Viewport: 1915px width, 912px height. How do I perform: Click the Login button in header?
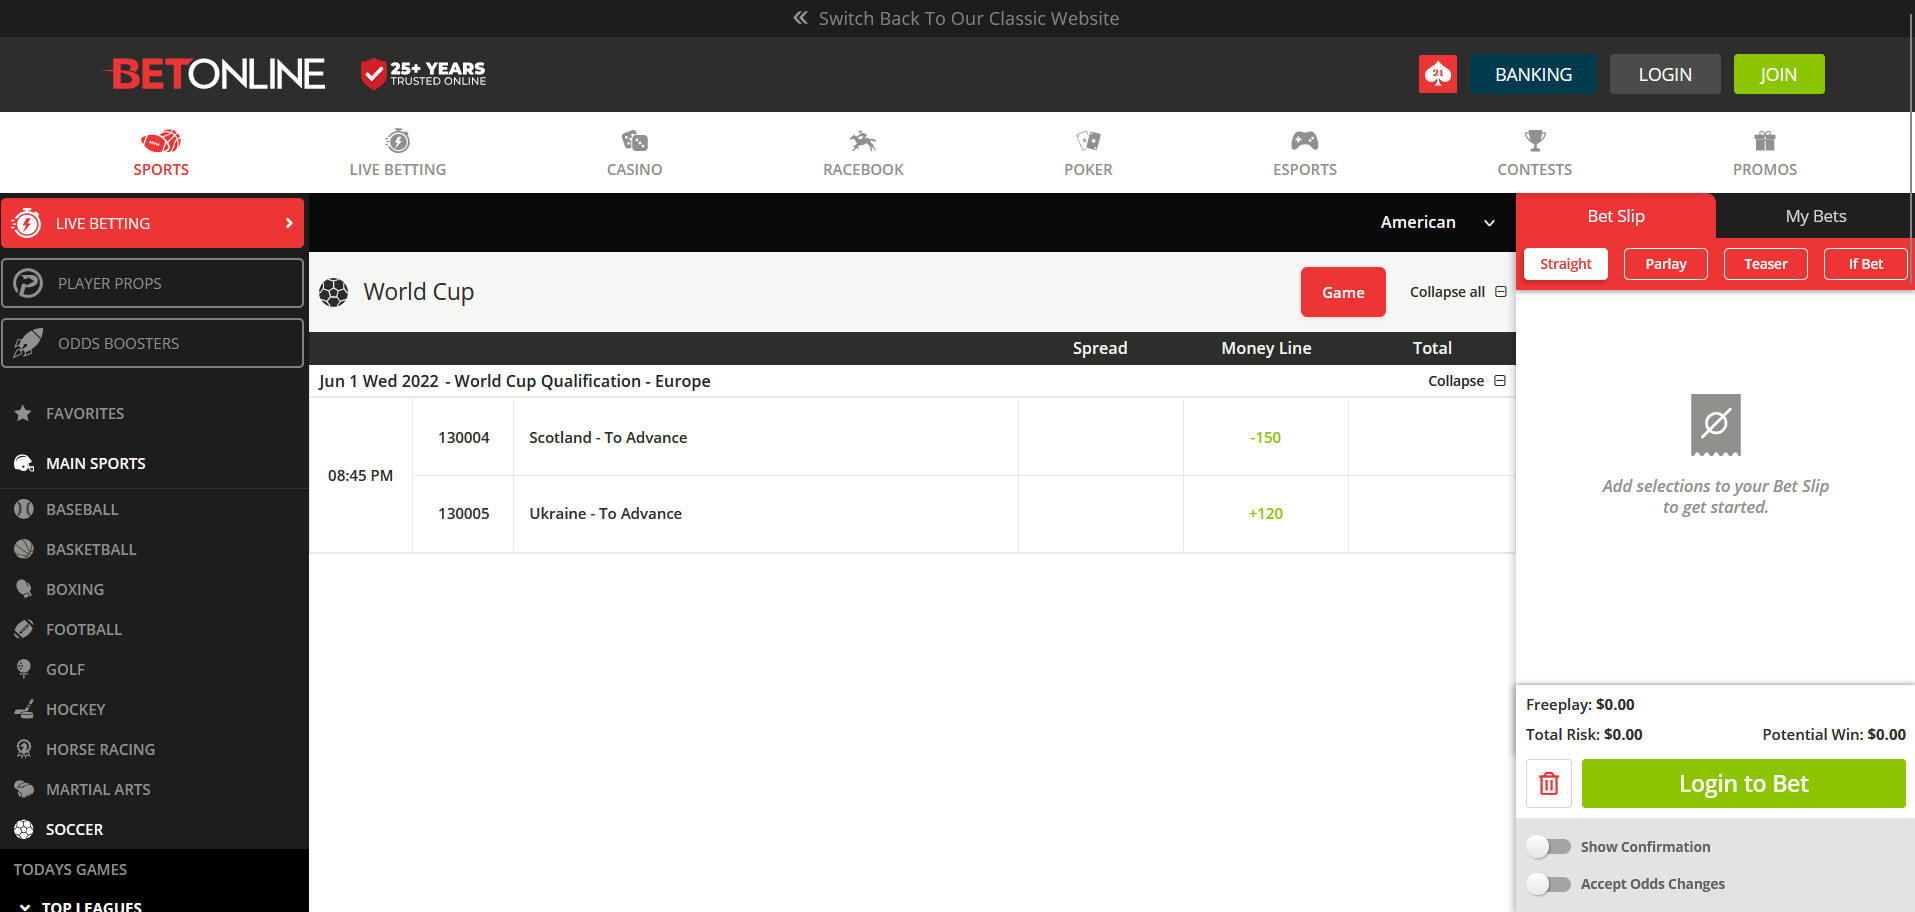[x=1665, y=74]
